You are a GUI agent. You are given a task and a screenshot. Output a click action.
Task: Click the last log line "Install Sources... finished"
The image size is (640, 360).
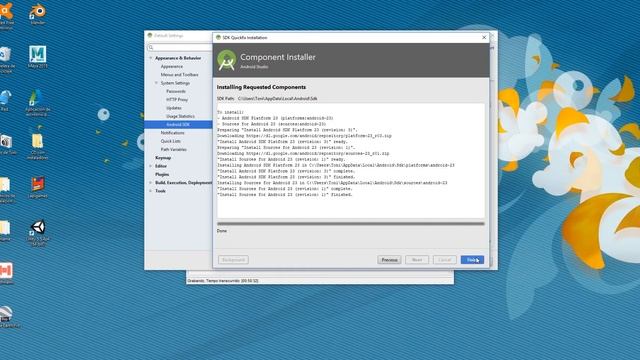coord(284,195)
